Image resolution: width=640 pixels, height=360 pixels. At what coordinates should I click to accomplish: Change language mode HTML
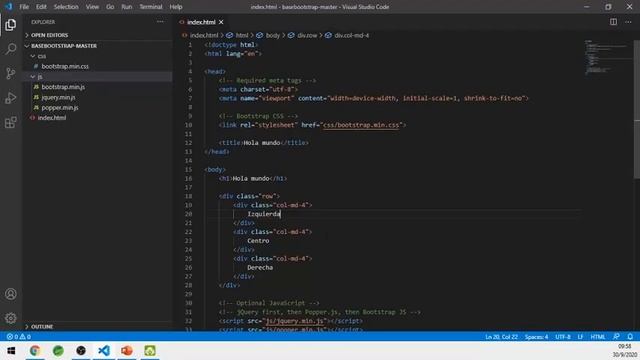(x=598, y=337)
